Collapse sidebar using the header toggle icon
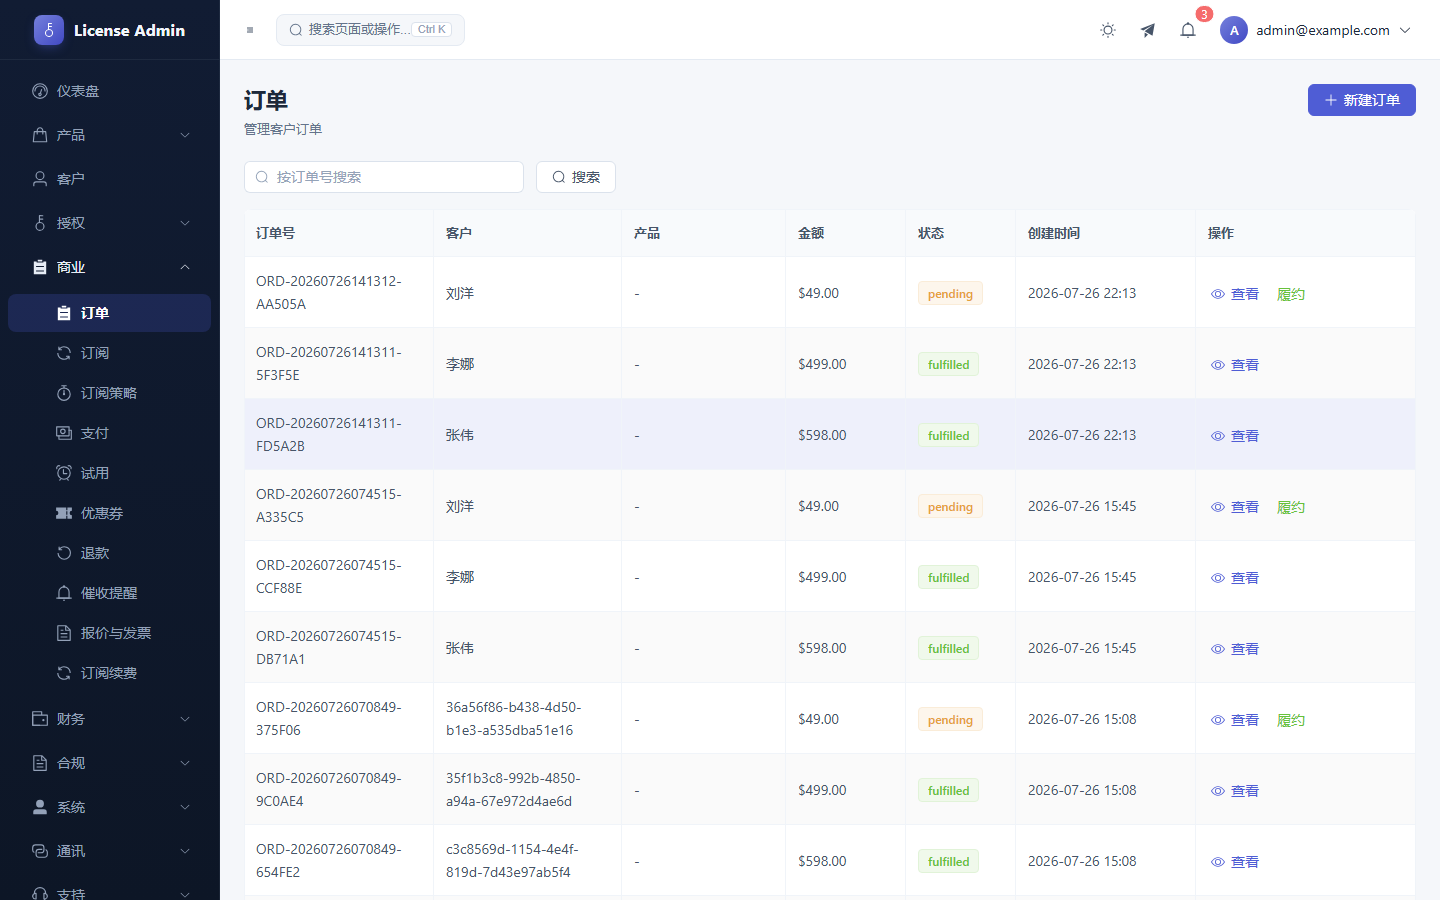The image size is (1440, 900). click(250, 30)
